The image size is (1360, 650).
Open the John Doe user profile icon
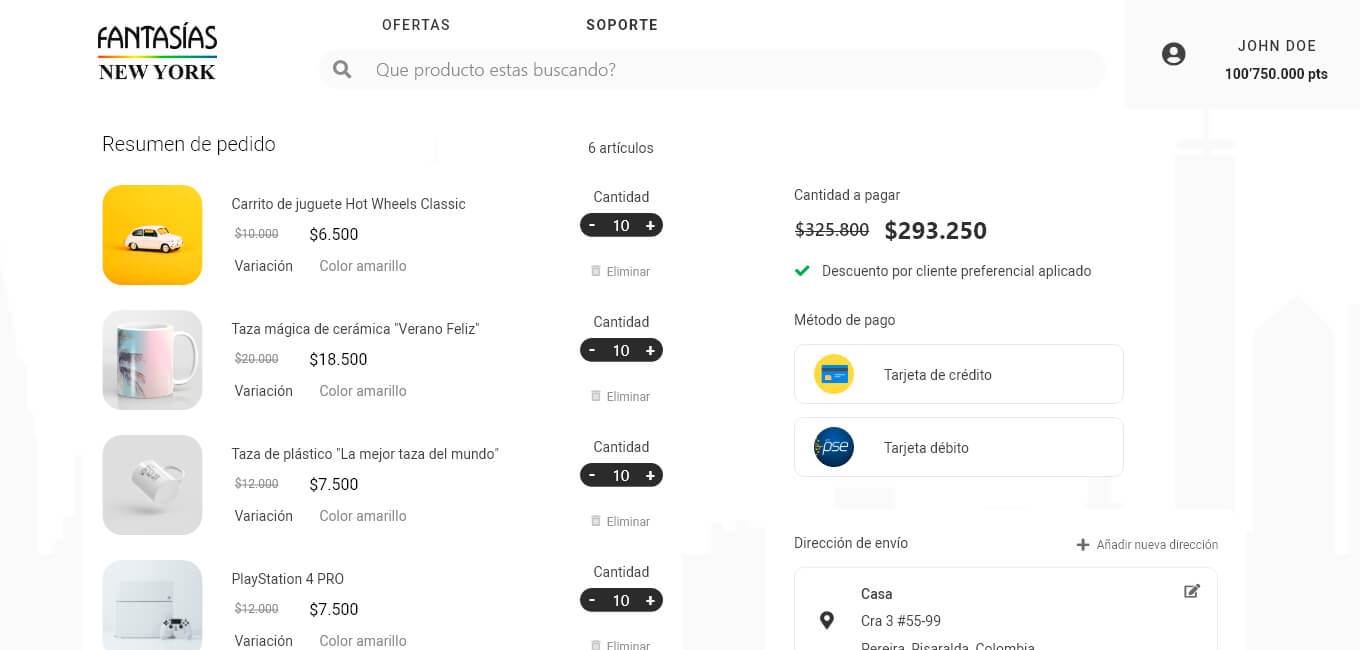pyautogui.click(x=1174, y=54)
